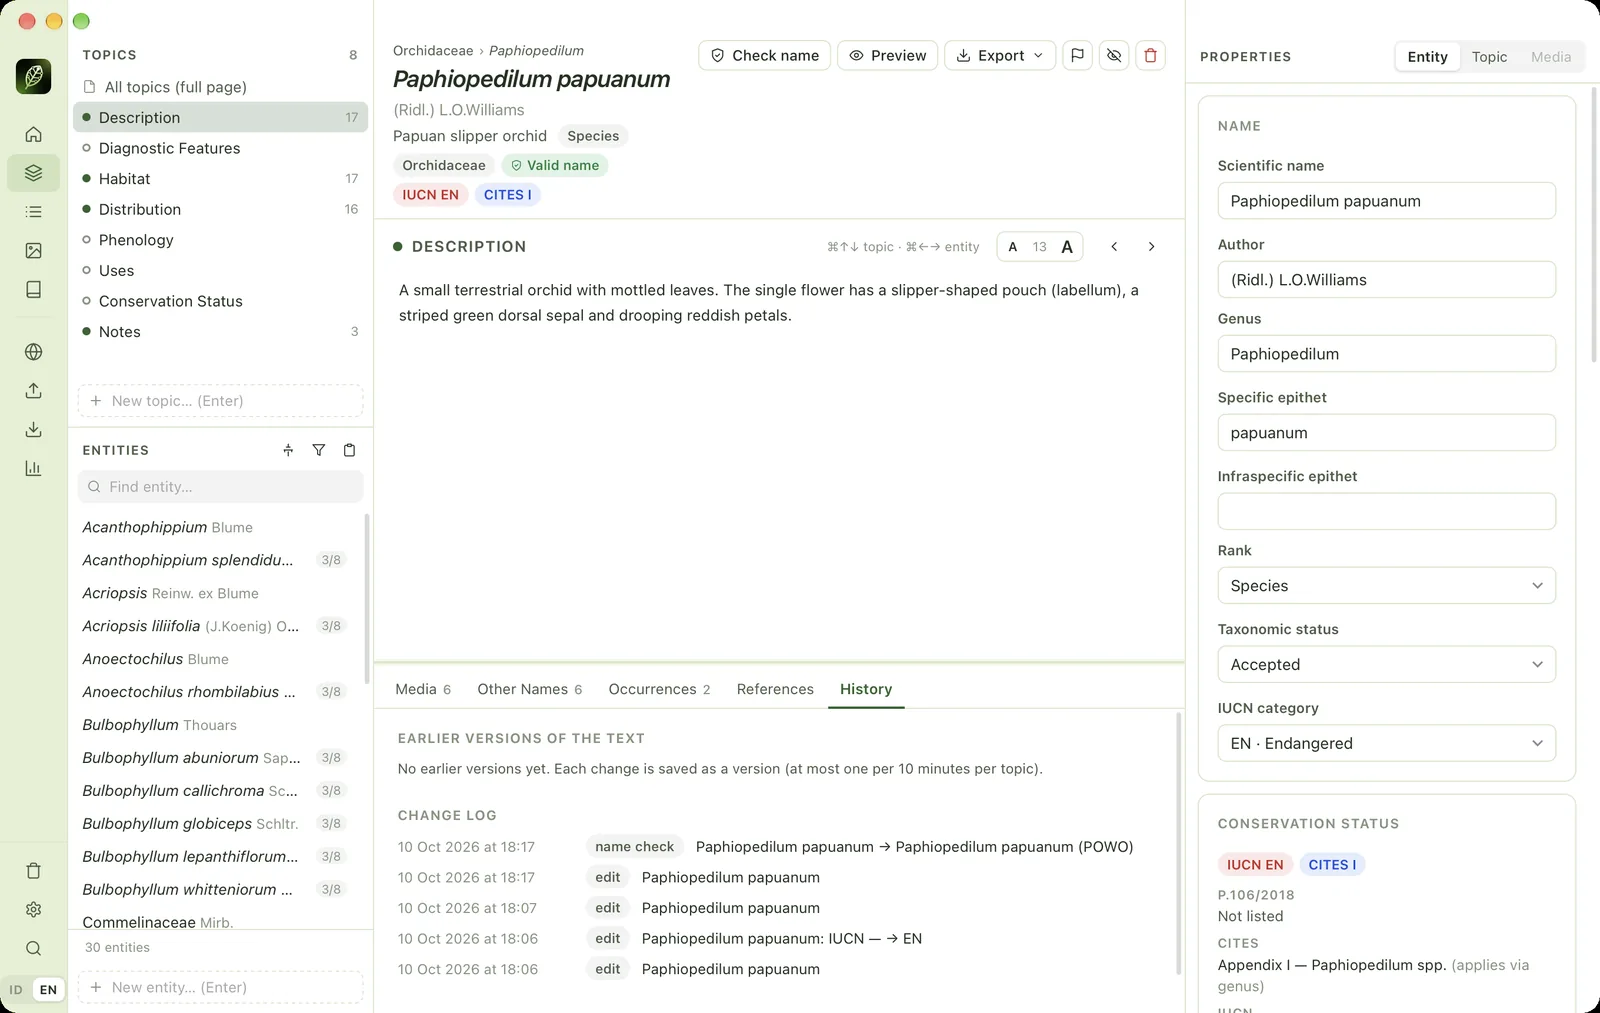Increase text size with large A
Screen dimensions: 1600x1013
[1067, 247]
